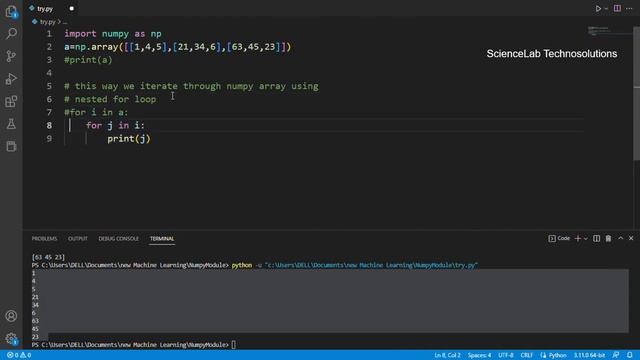Click the a=np.array code line

click(178, 47)
